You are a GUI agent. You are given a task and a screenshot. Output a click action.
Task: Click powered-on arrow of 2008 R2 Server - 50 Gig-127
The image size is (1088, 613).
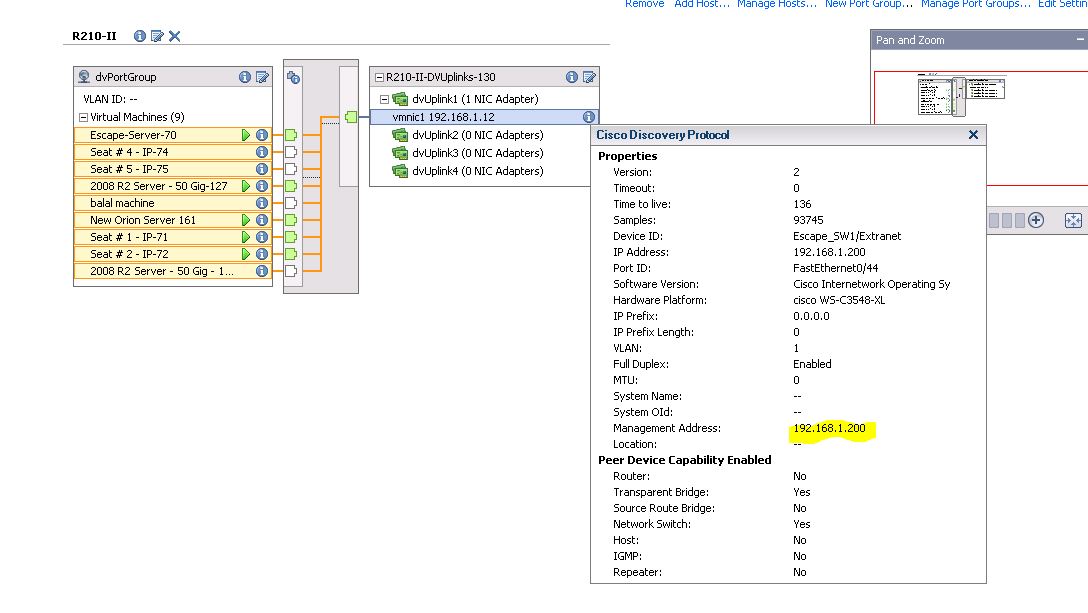pyautogui.click(x=246, y=186)
